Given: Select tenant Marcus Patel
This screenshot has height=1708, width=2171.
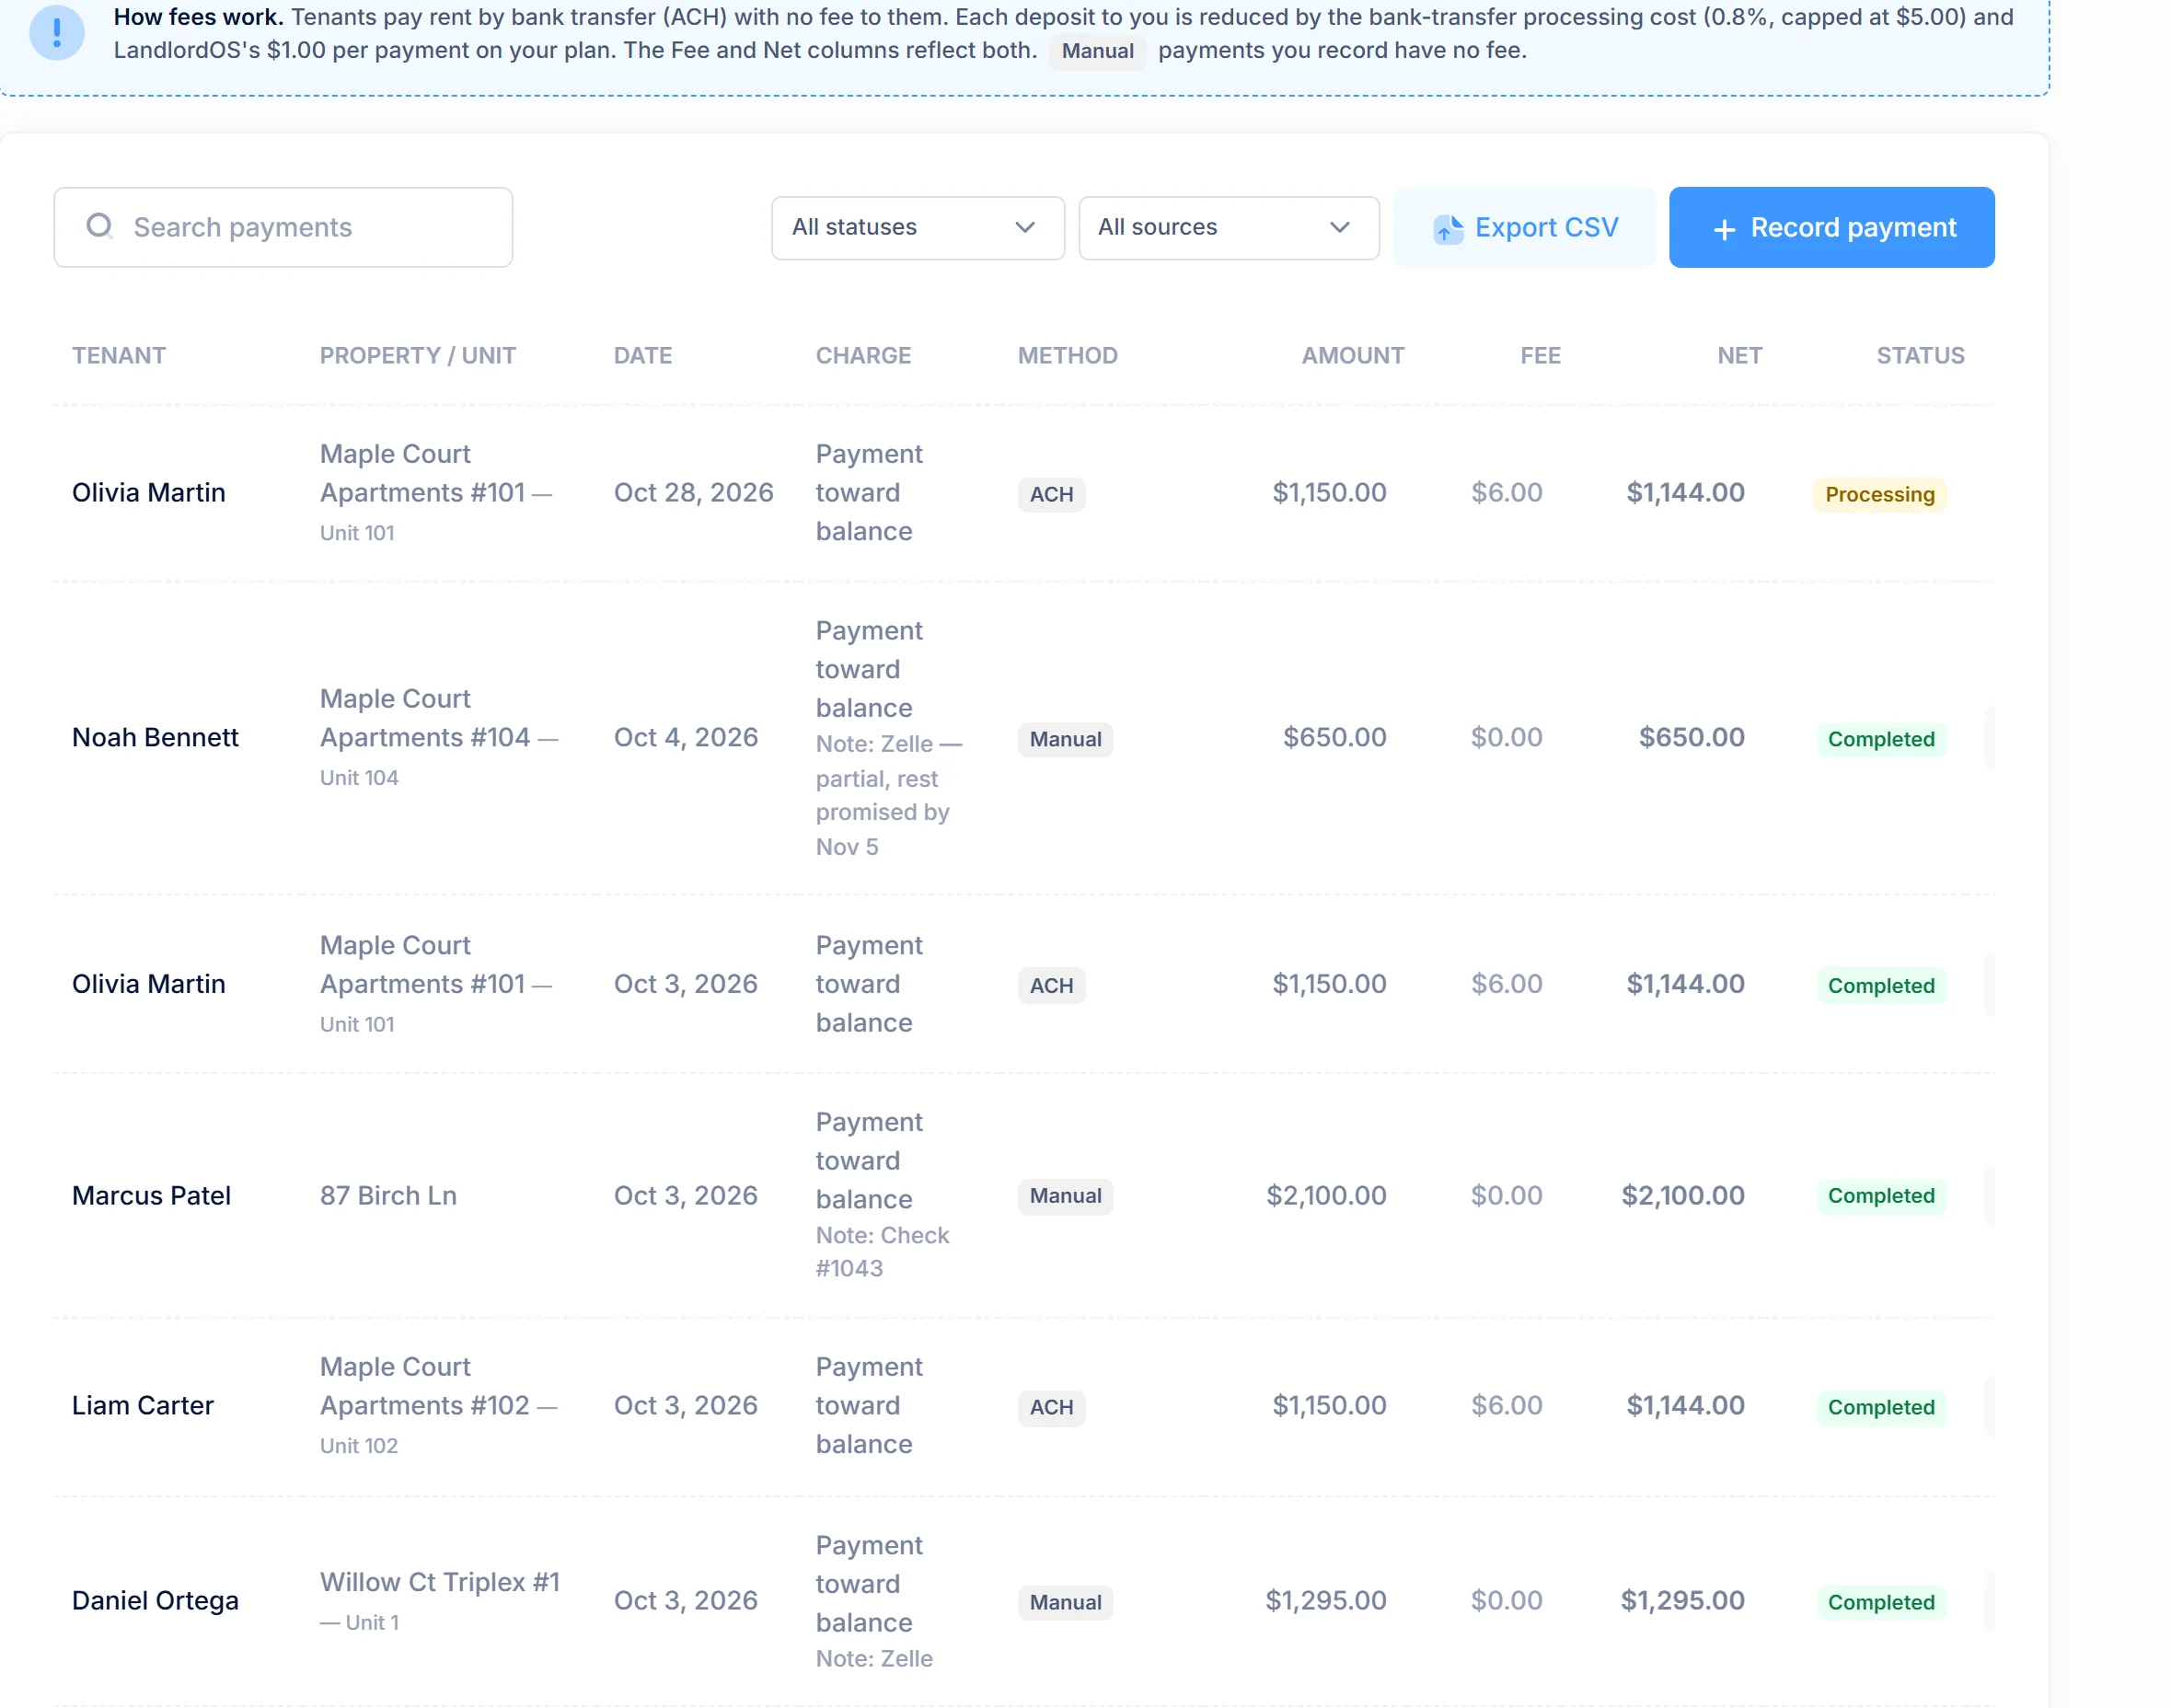Looking at the screenshot, I should pos(151,1196).
